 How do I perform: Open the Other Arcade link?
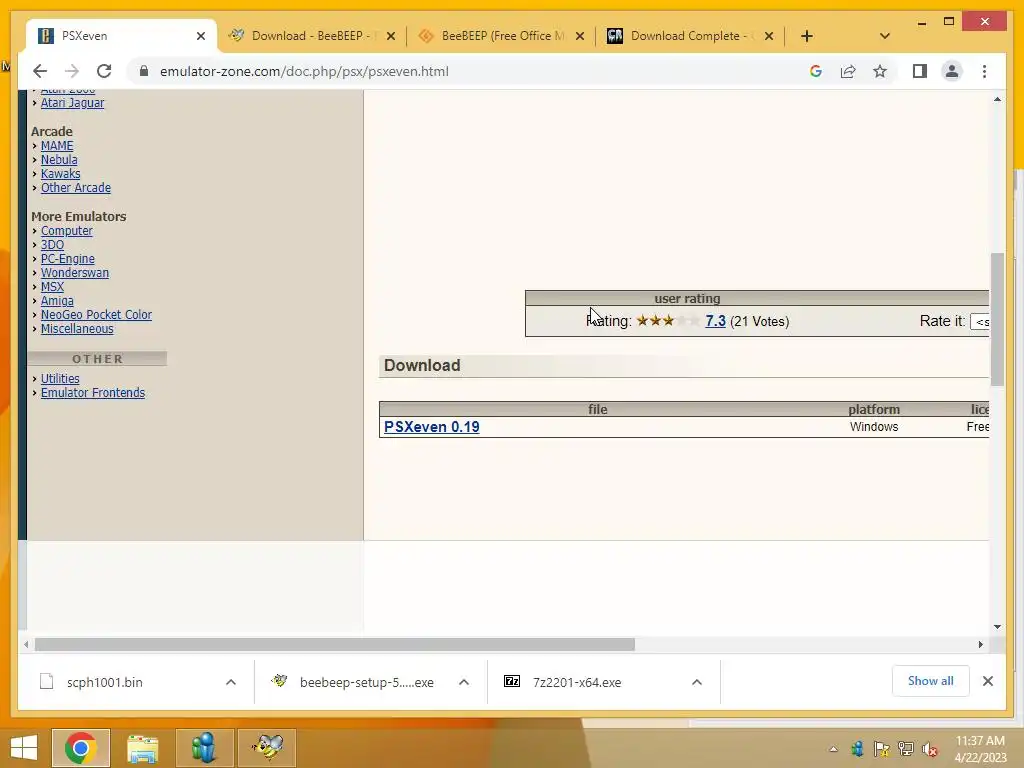[76, 187]
